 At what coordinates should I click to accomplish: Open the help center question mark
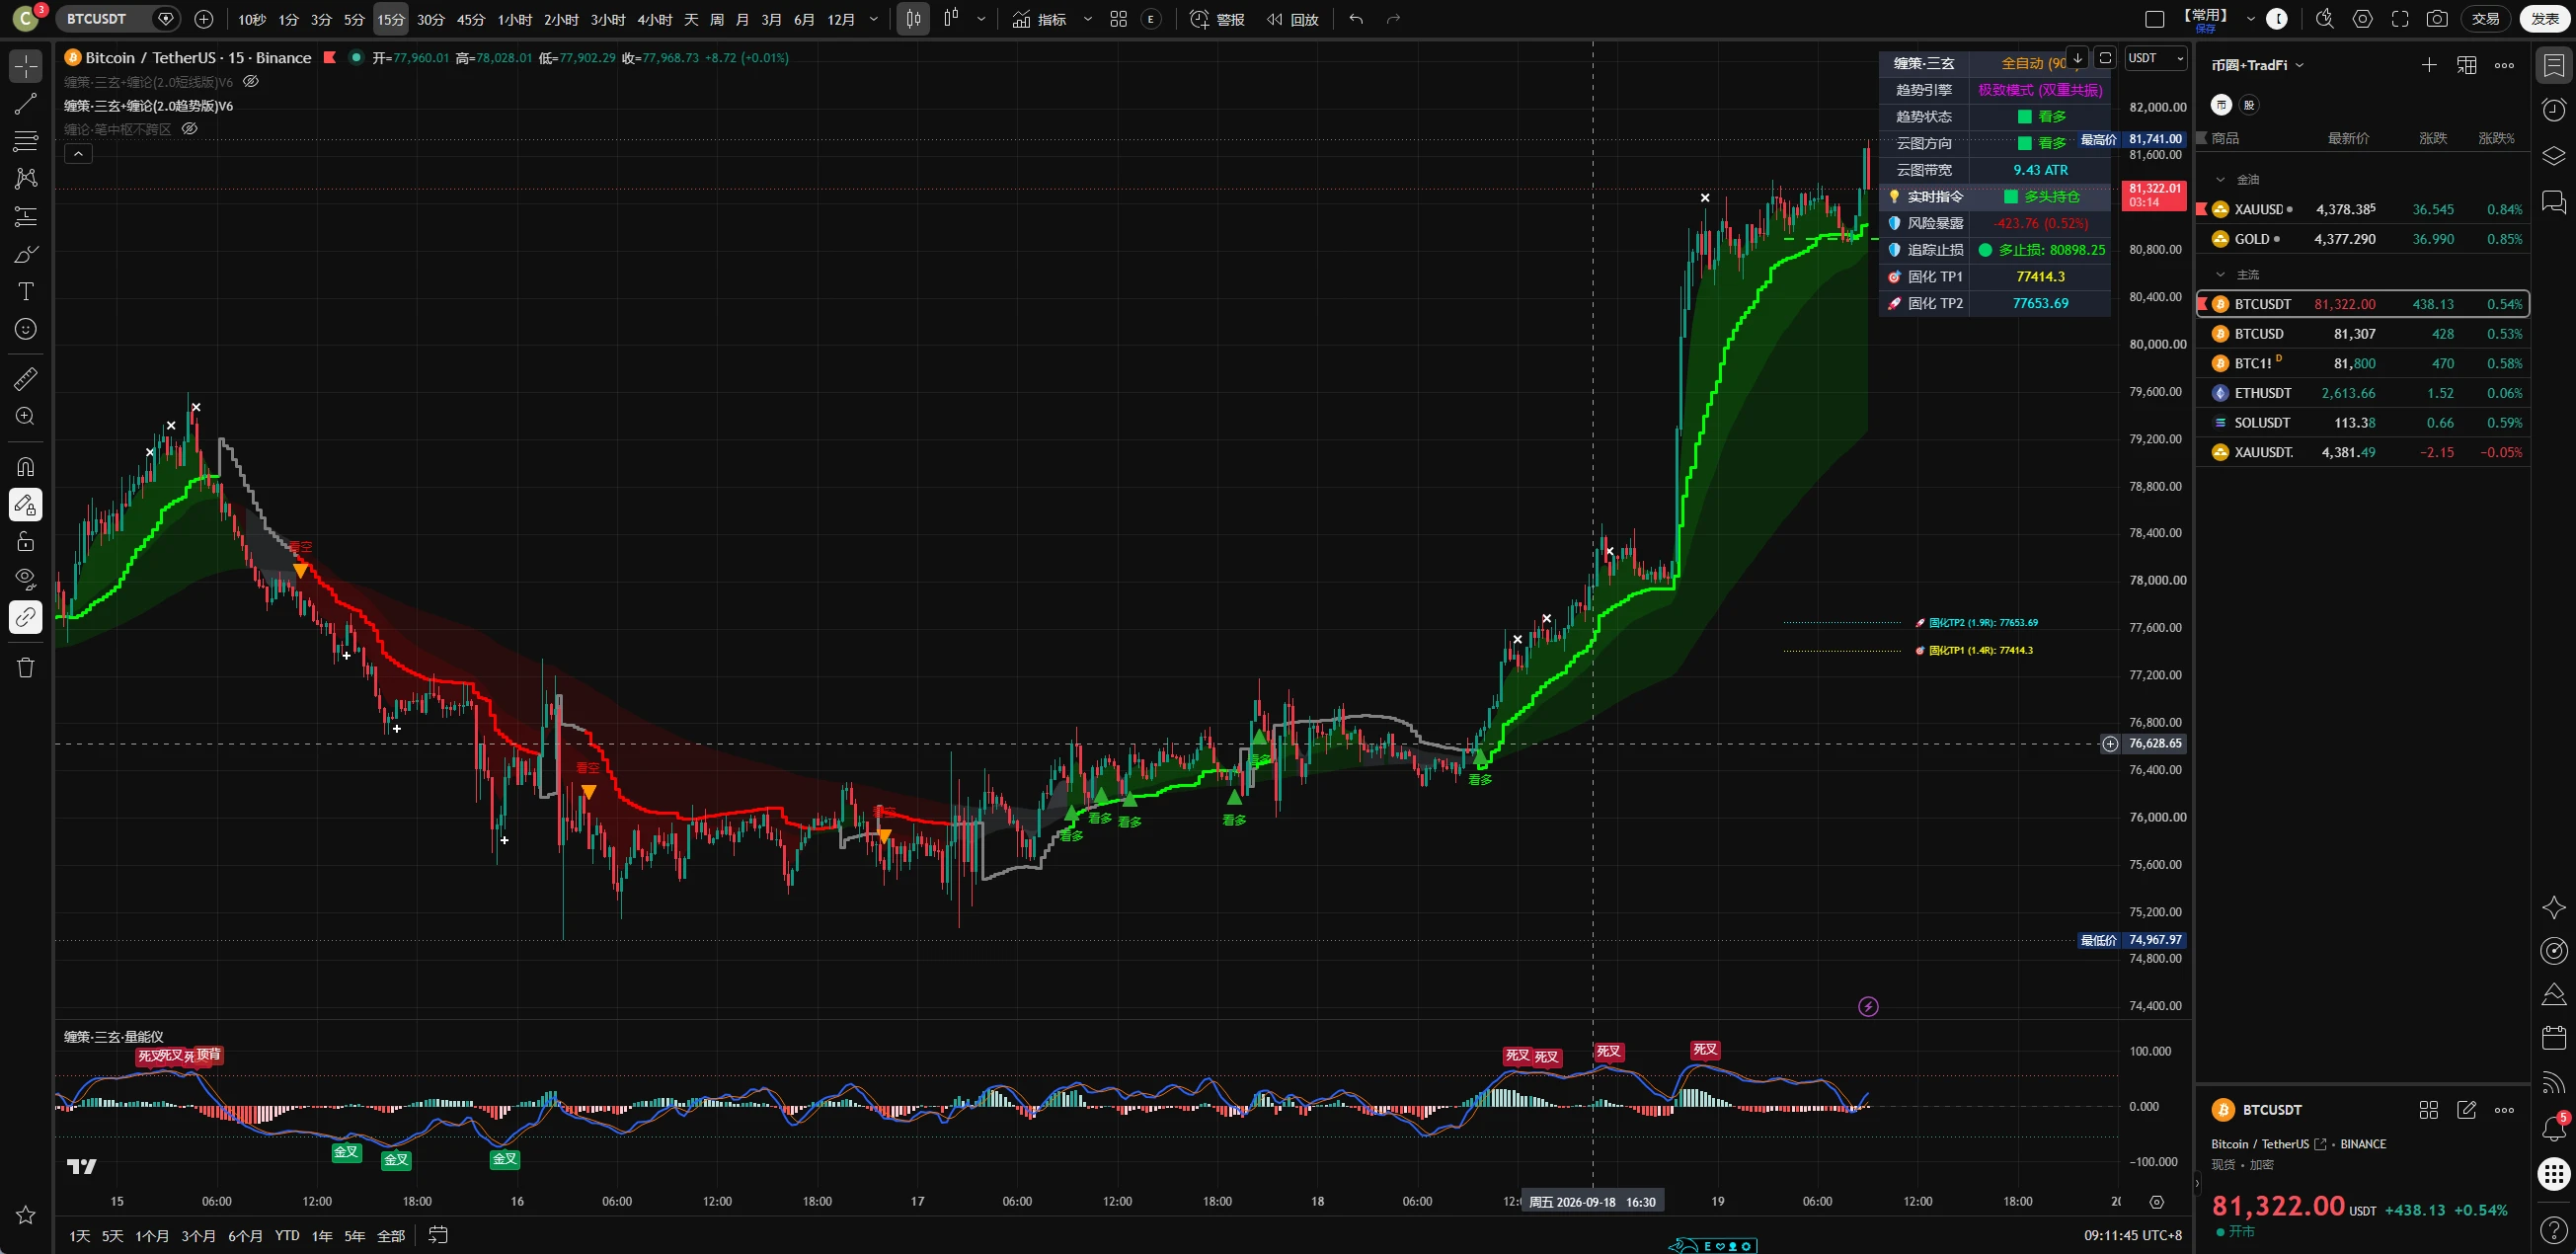2554,1230
